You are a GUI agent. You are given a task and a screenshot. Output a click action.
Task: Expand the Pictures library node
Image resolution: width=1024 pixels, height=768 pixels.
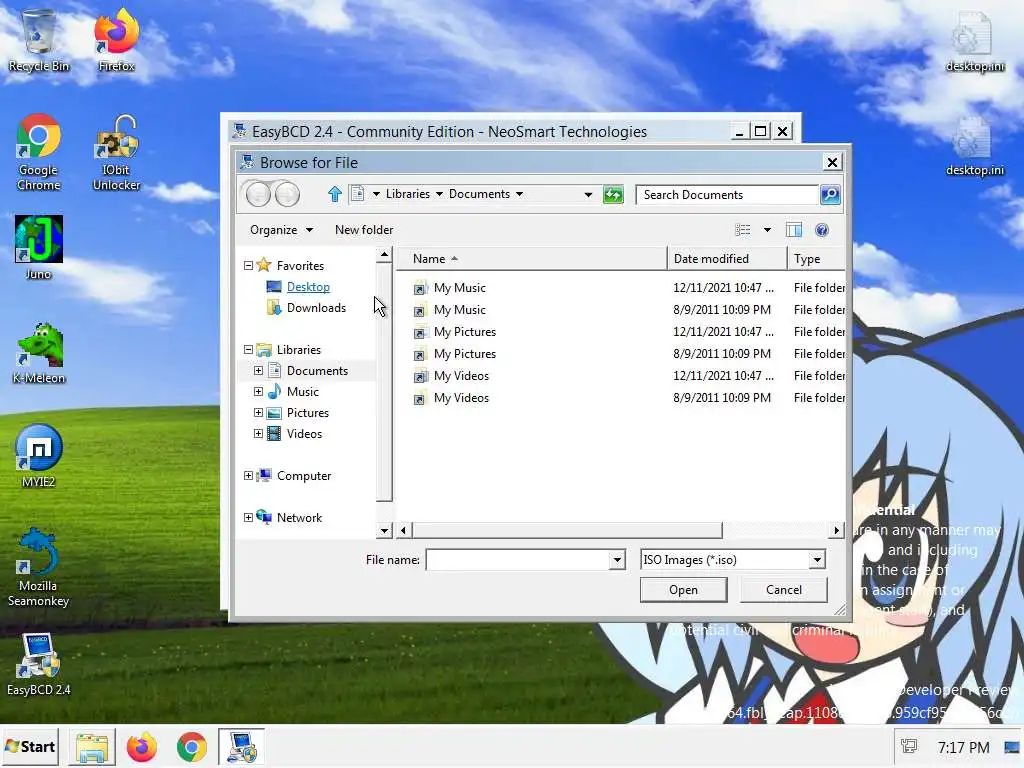point(259,413)
